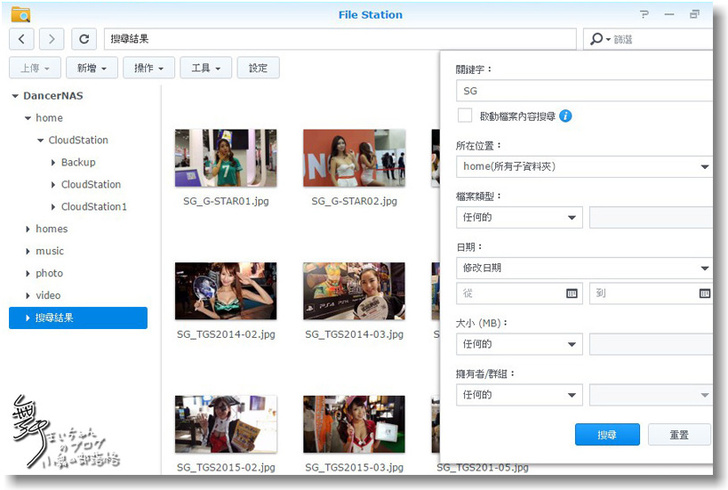The height and width of the screenshot is (490, 728).
Task: Click the File Station folder logo
Action: click(x=20, y=14)
